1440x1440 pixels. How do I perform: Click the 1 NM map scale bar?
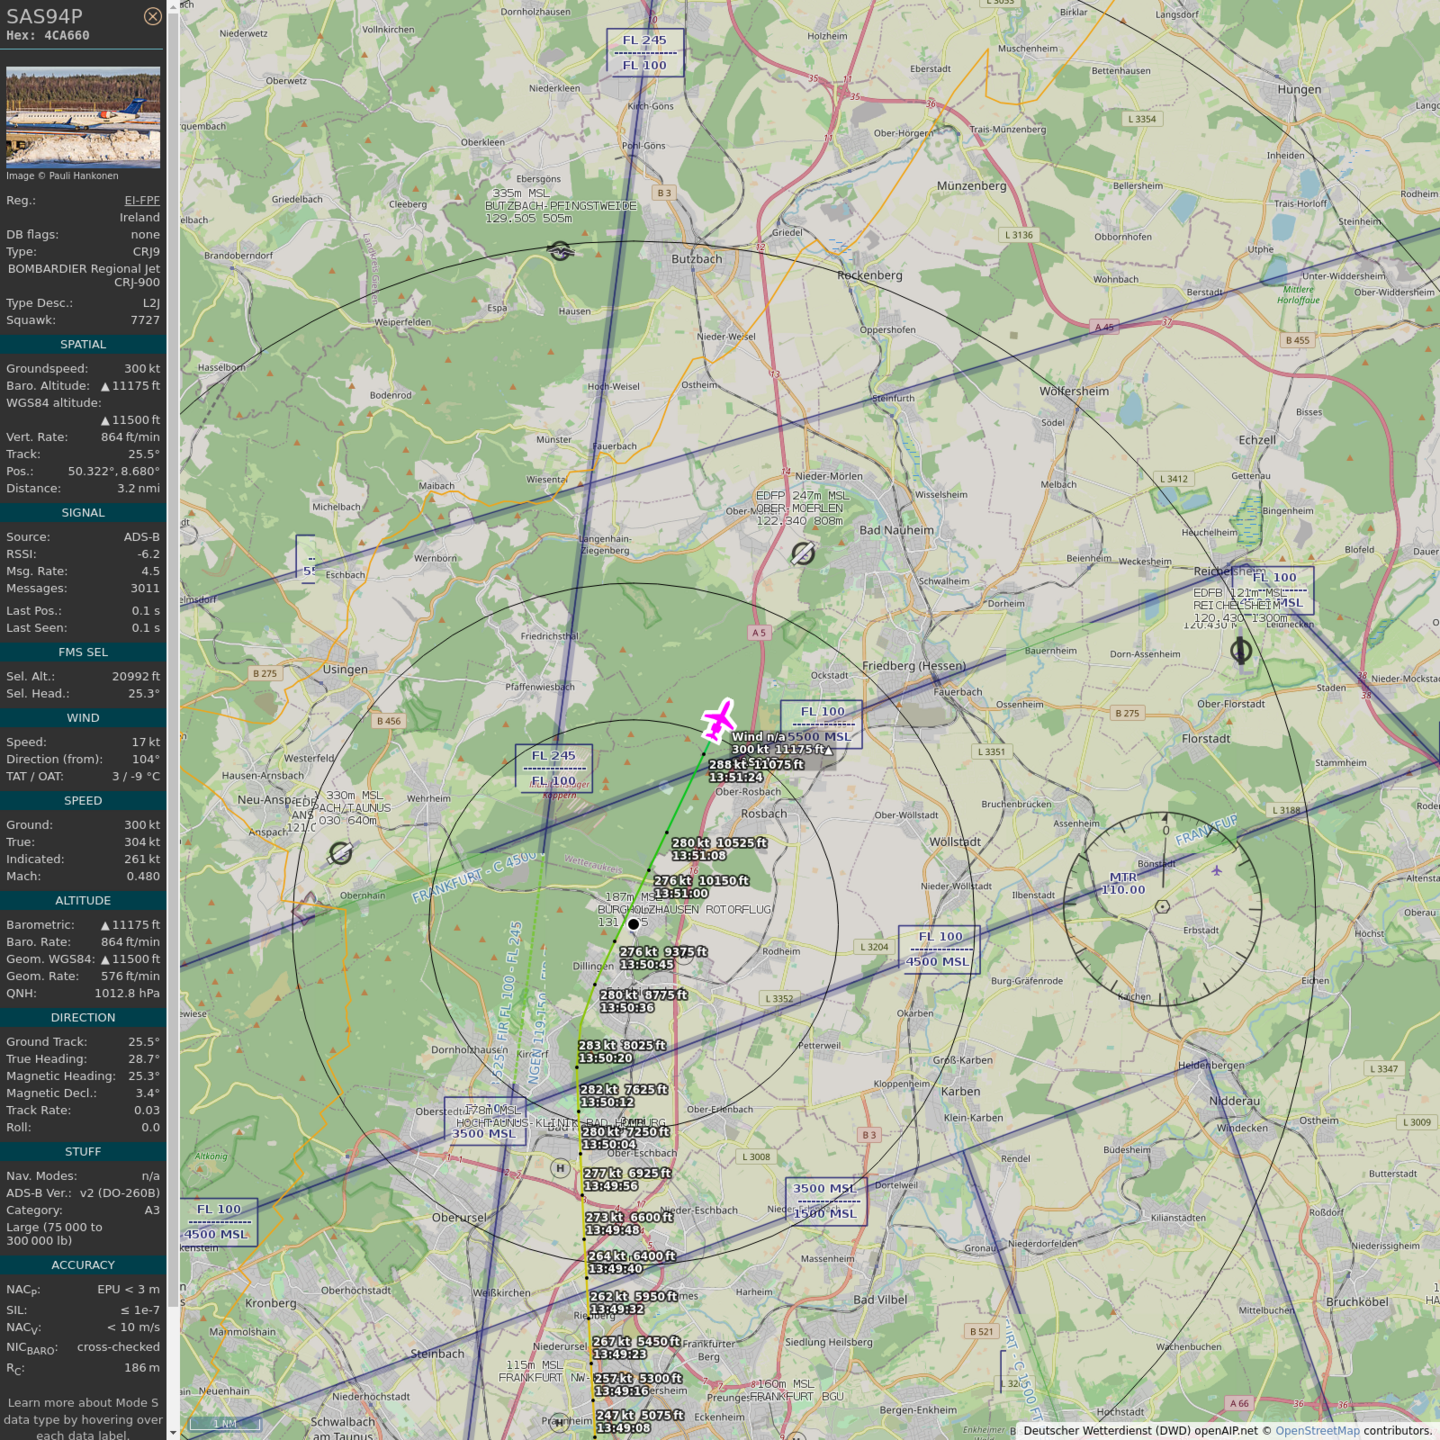coord(226,1423)
